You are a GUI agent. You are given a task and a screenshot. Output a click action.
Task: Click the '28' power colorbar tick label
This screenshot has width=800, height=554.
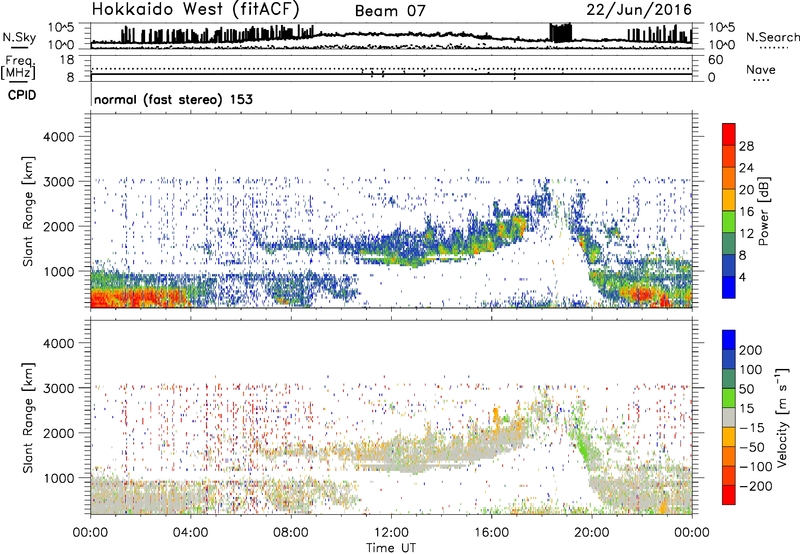(746, 146)
